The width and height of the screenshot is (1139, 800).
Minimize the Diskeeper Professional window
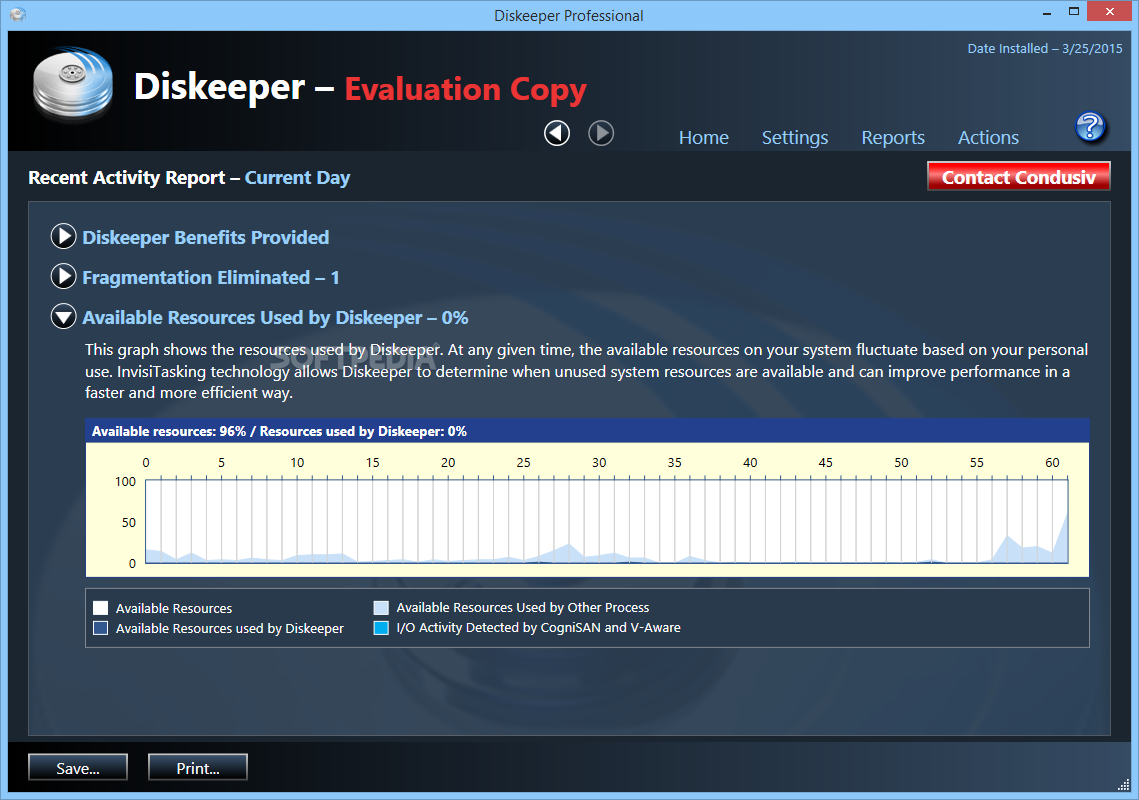point(1047,13)
